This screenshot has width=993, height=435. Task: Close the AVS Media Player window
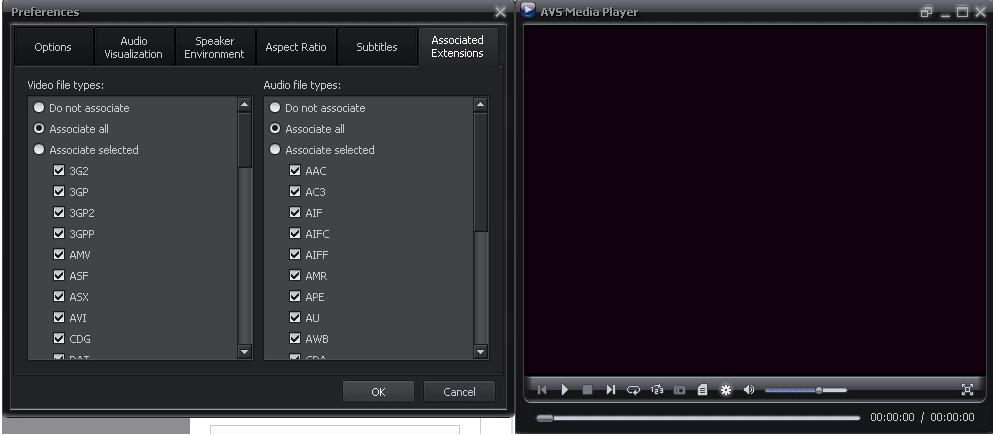point(980,12)
